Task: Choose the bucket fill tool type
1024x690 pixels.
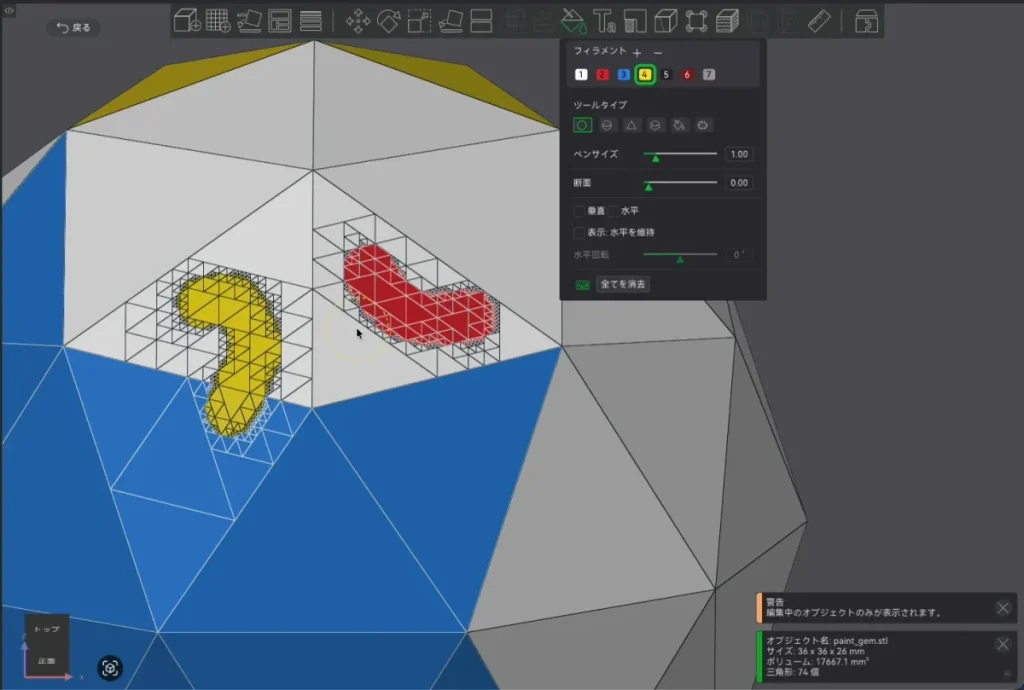Action: pos(679,125)
